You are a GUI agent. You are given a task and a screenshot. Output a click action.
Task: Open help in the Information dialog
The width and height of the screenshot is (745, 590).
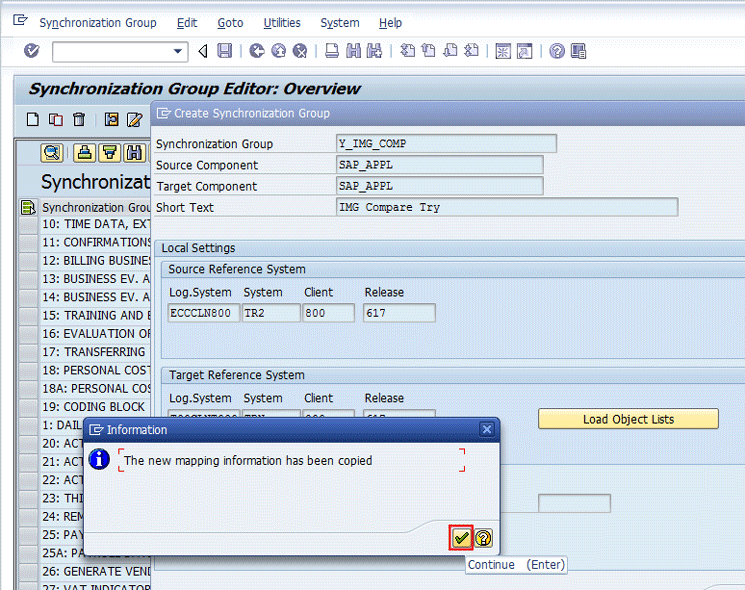click(x=483, y=538)
